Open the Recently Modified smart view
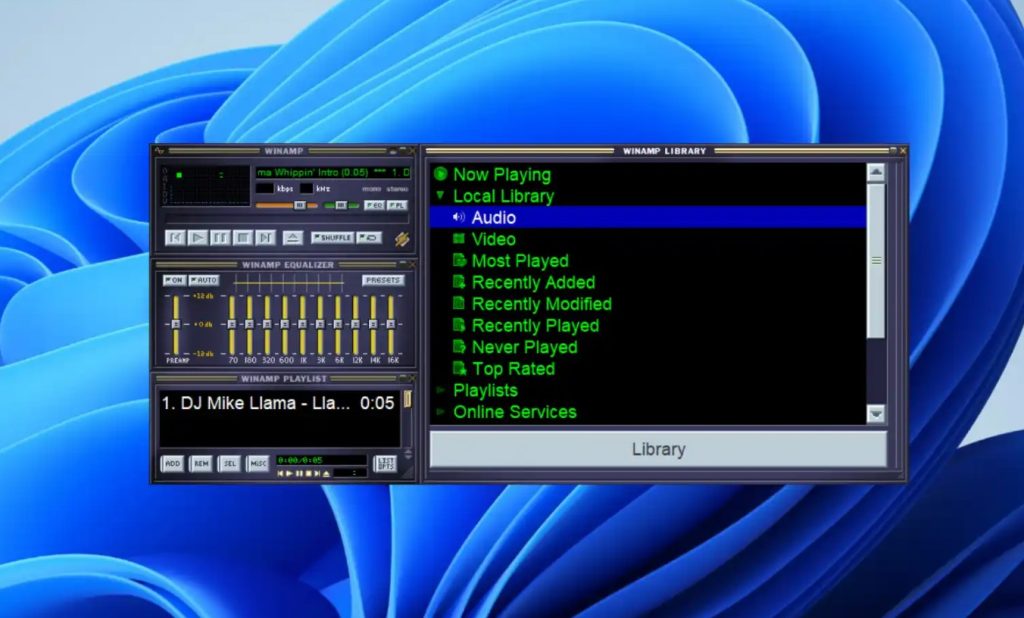The width and height of the screenshot is (1024, 618). tap(541, 304)
